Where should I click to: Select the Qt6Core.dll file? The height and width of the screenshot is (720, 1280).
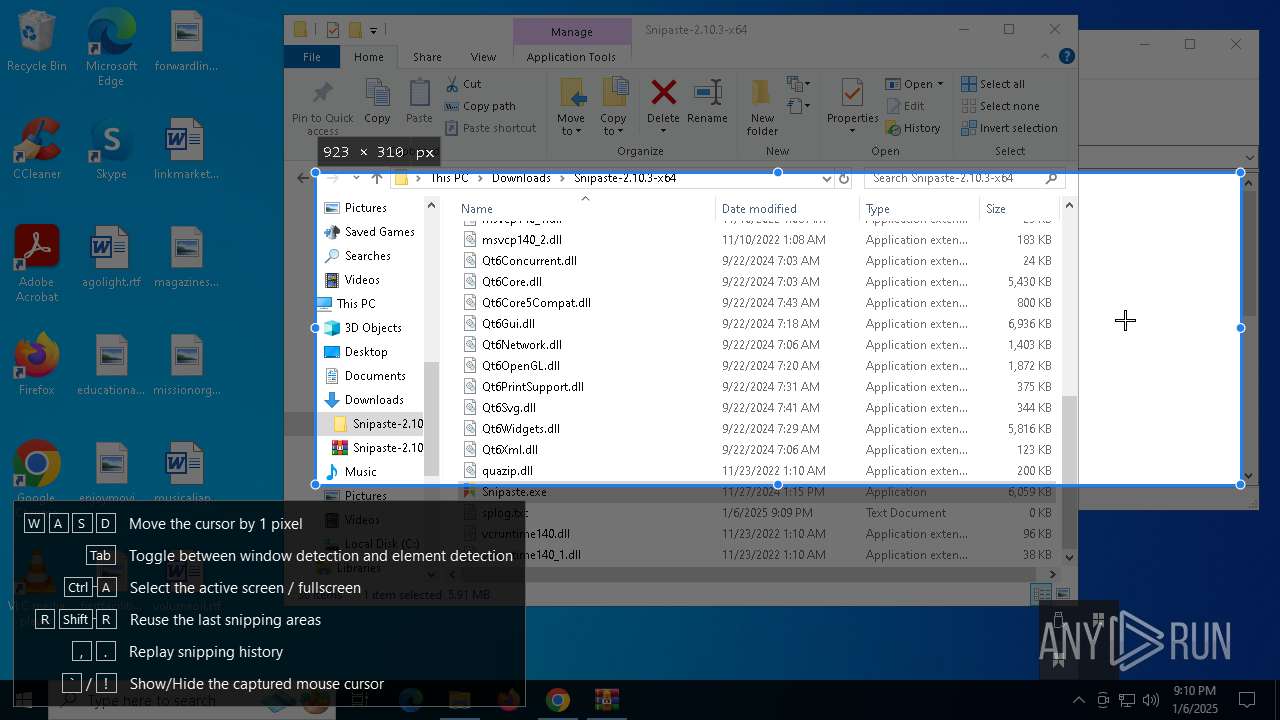(x=512, y=282)
